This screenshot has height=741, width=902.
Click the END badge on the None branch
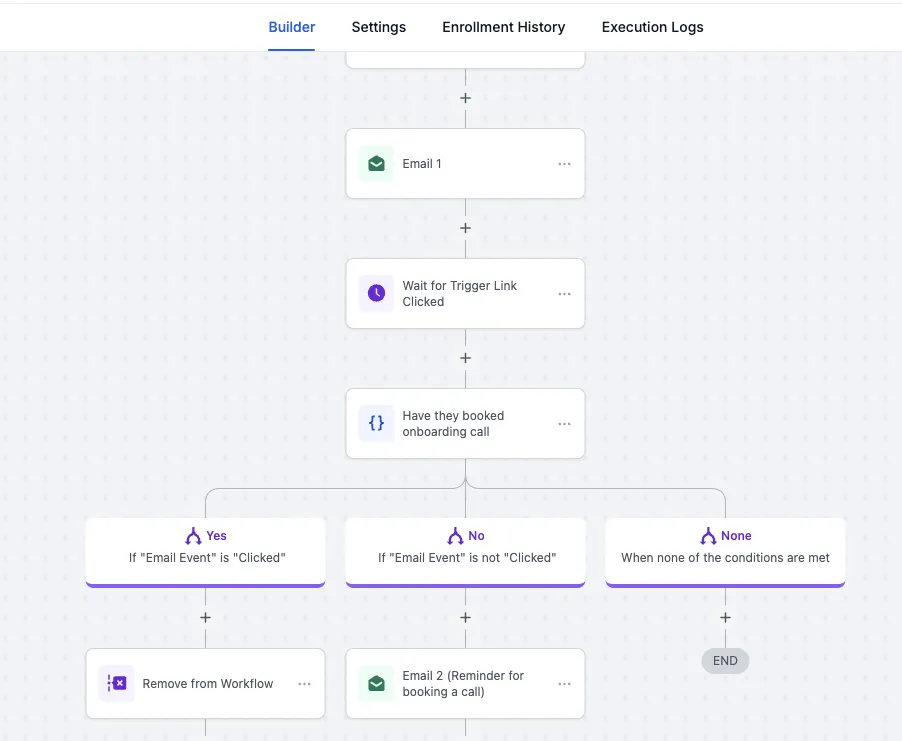pos(724,660)
